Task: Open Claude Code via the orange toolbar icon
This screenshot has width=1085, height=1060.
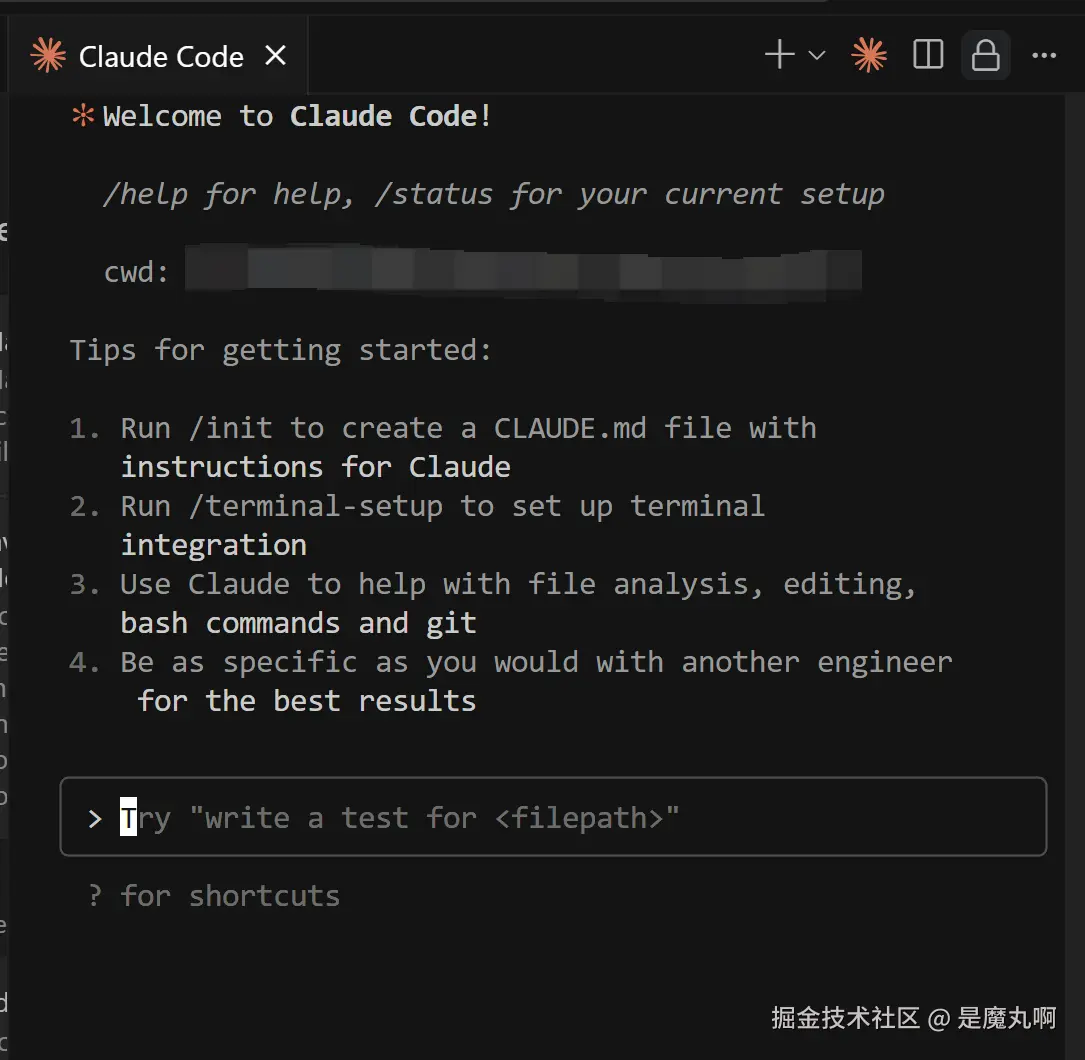Action: pos(869,55)
